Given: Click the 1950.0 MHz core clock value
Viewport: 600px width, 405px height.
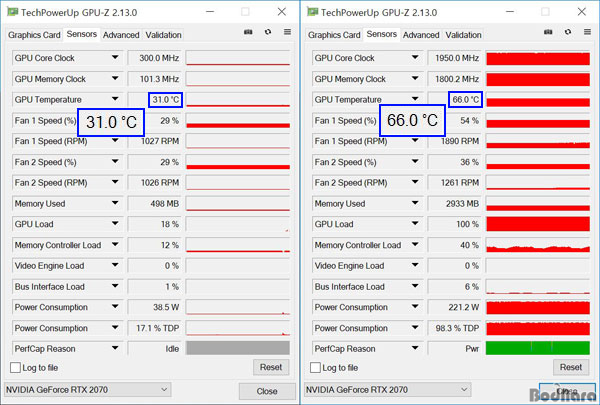Looking at the screenshot, I should (x=457, y=58).
